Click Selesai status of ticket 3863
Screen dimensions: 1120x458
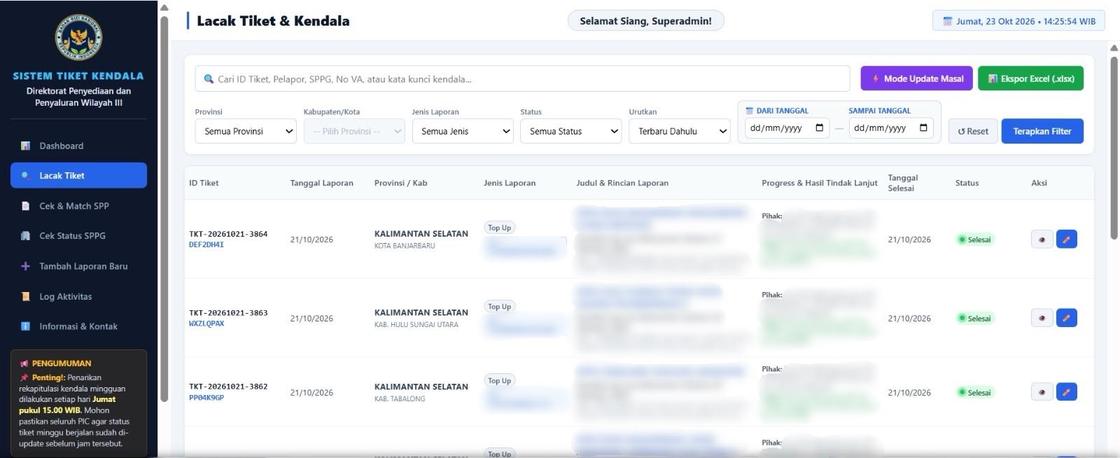pos(976,318)
